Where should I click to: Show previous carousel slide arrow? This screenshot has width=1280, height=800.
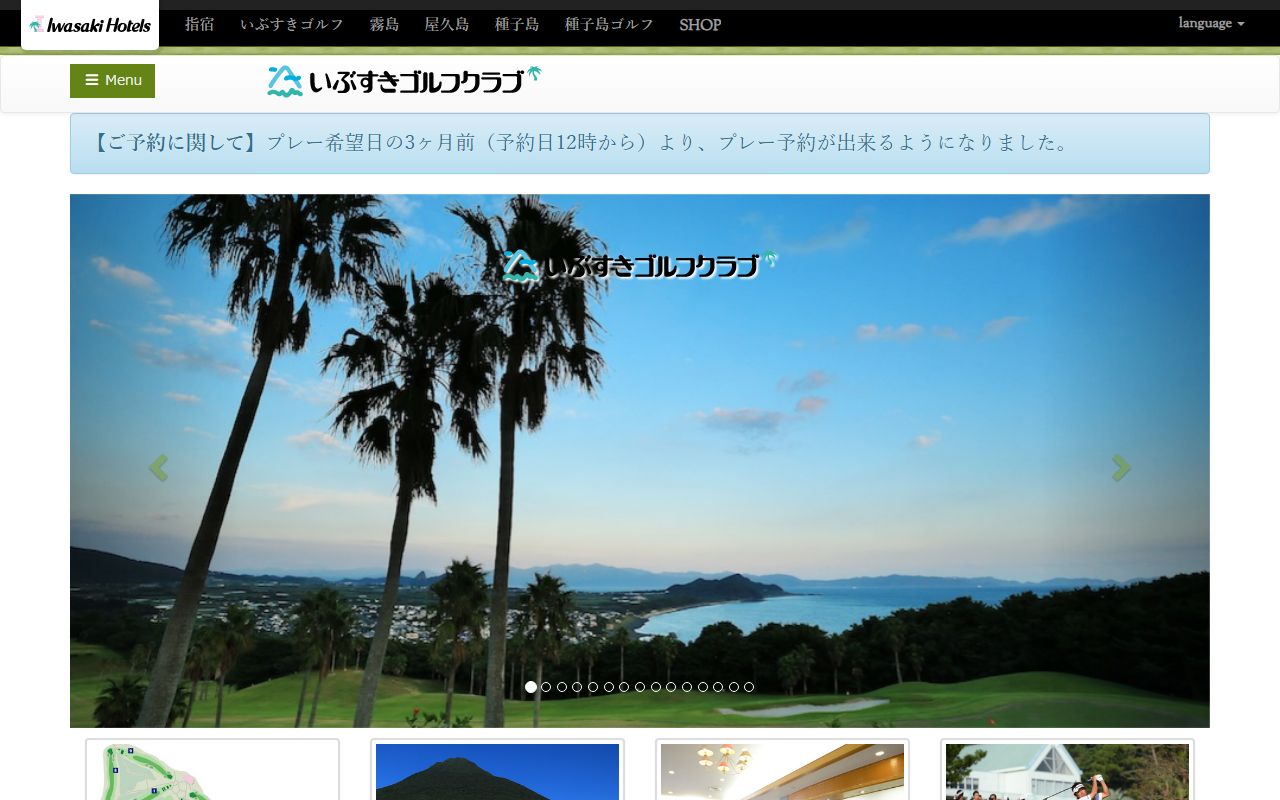click(157, 467)
